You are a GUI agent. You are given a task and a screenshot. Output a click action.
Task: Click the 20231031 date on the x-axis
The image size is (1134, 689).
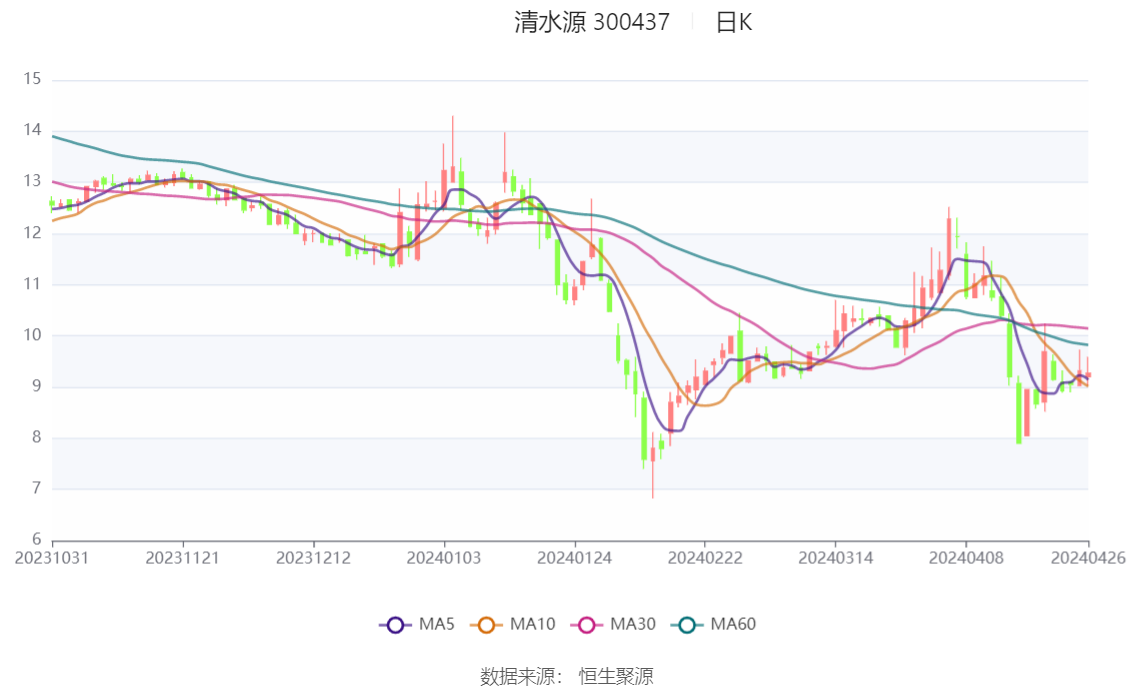[x=52, y=557]
